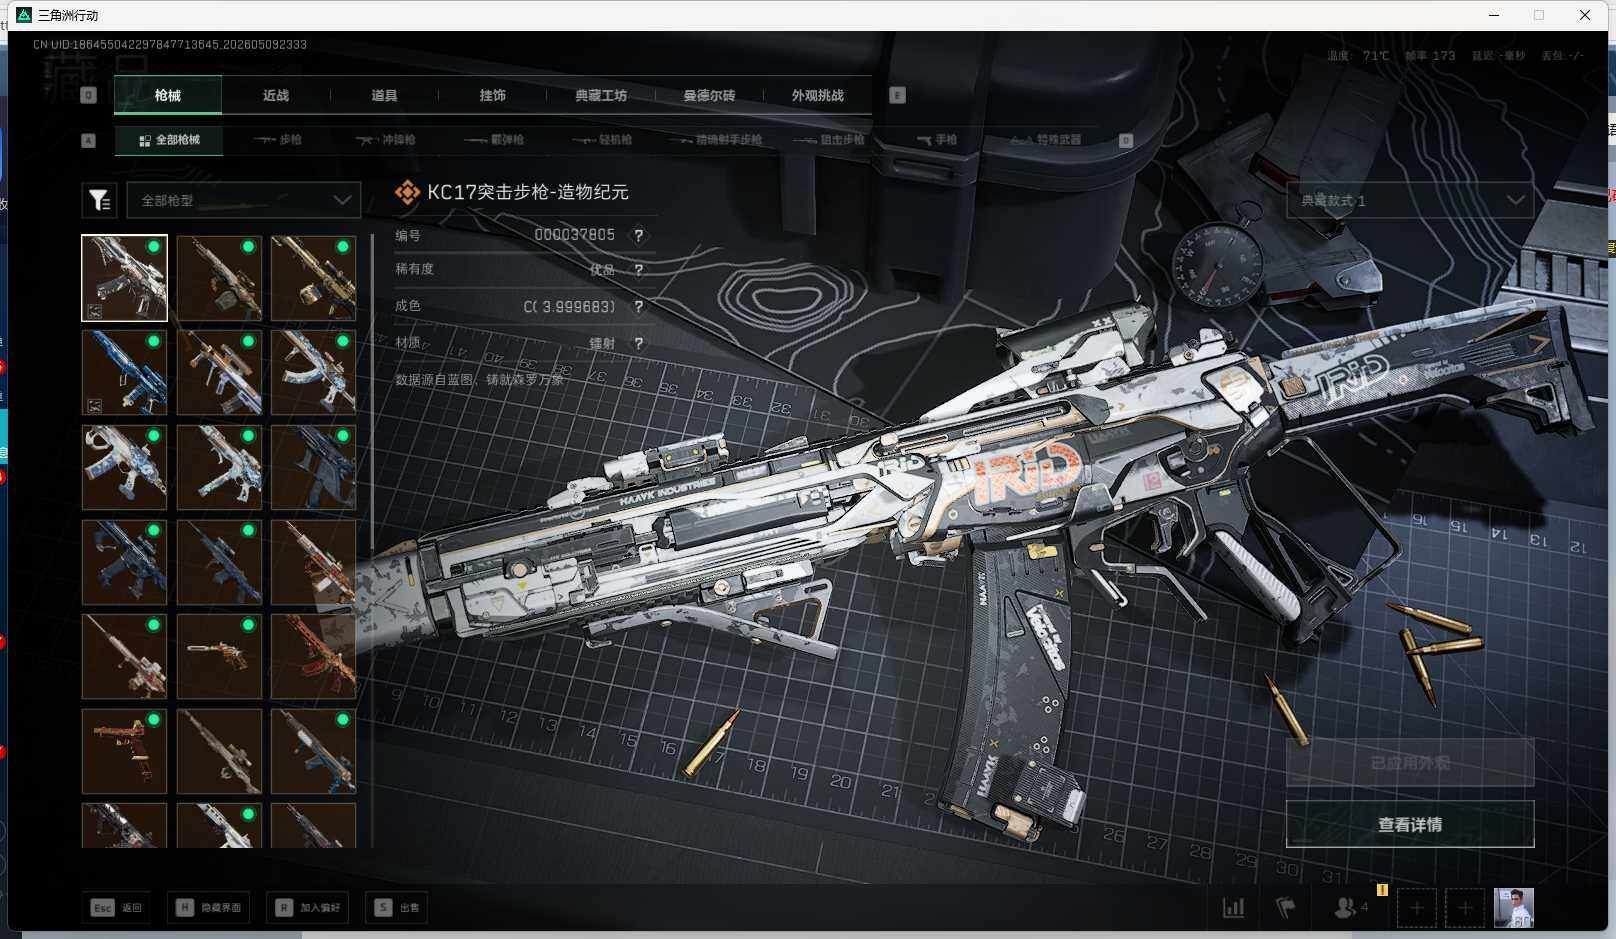Select the red rifle skin in fifth row, third column
Viewport: 1616px width, 939px height.
(x=313, y=656)
